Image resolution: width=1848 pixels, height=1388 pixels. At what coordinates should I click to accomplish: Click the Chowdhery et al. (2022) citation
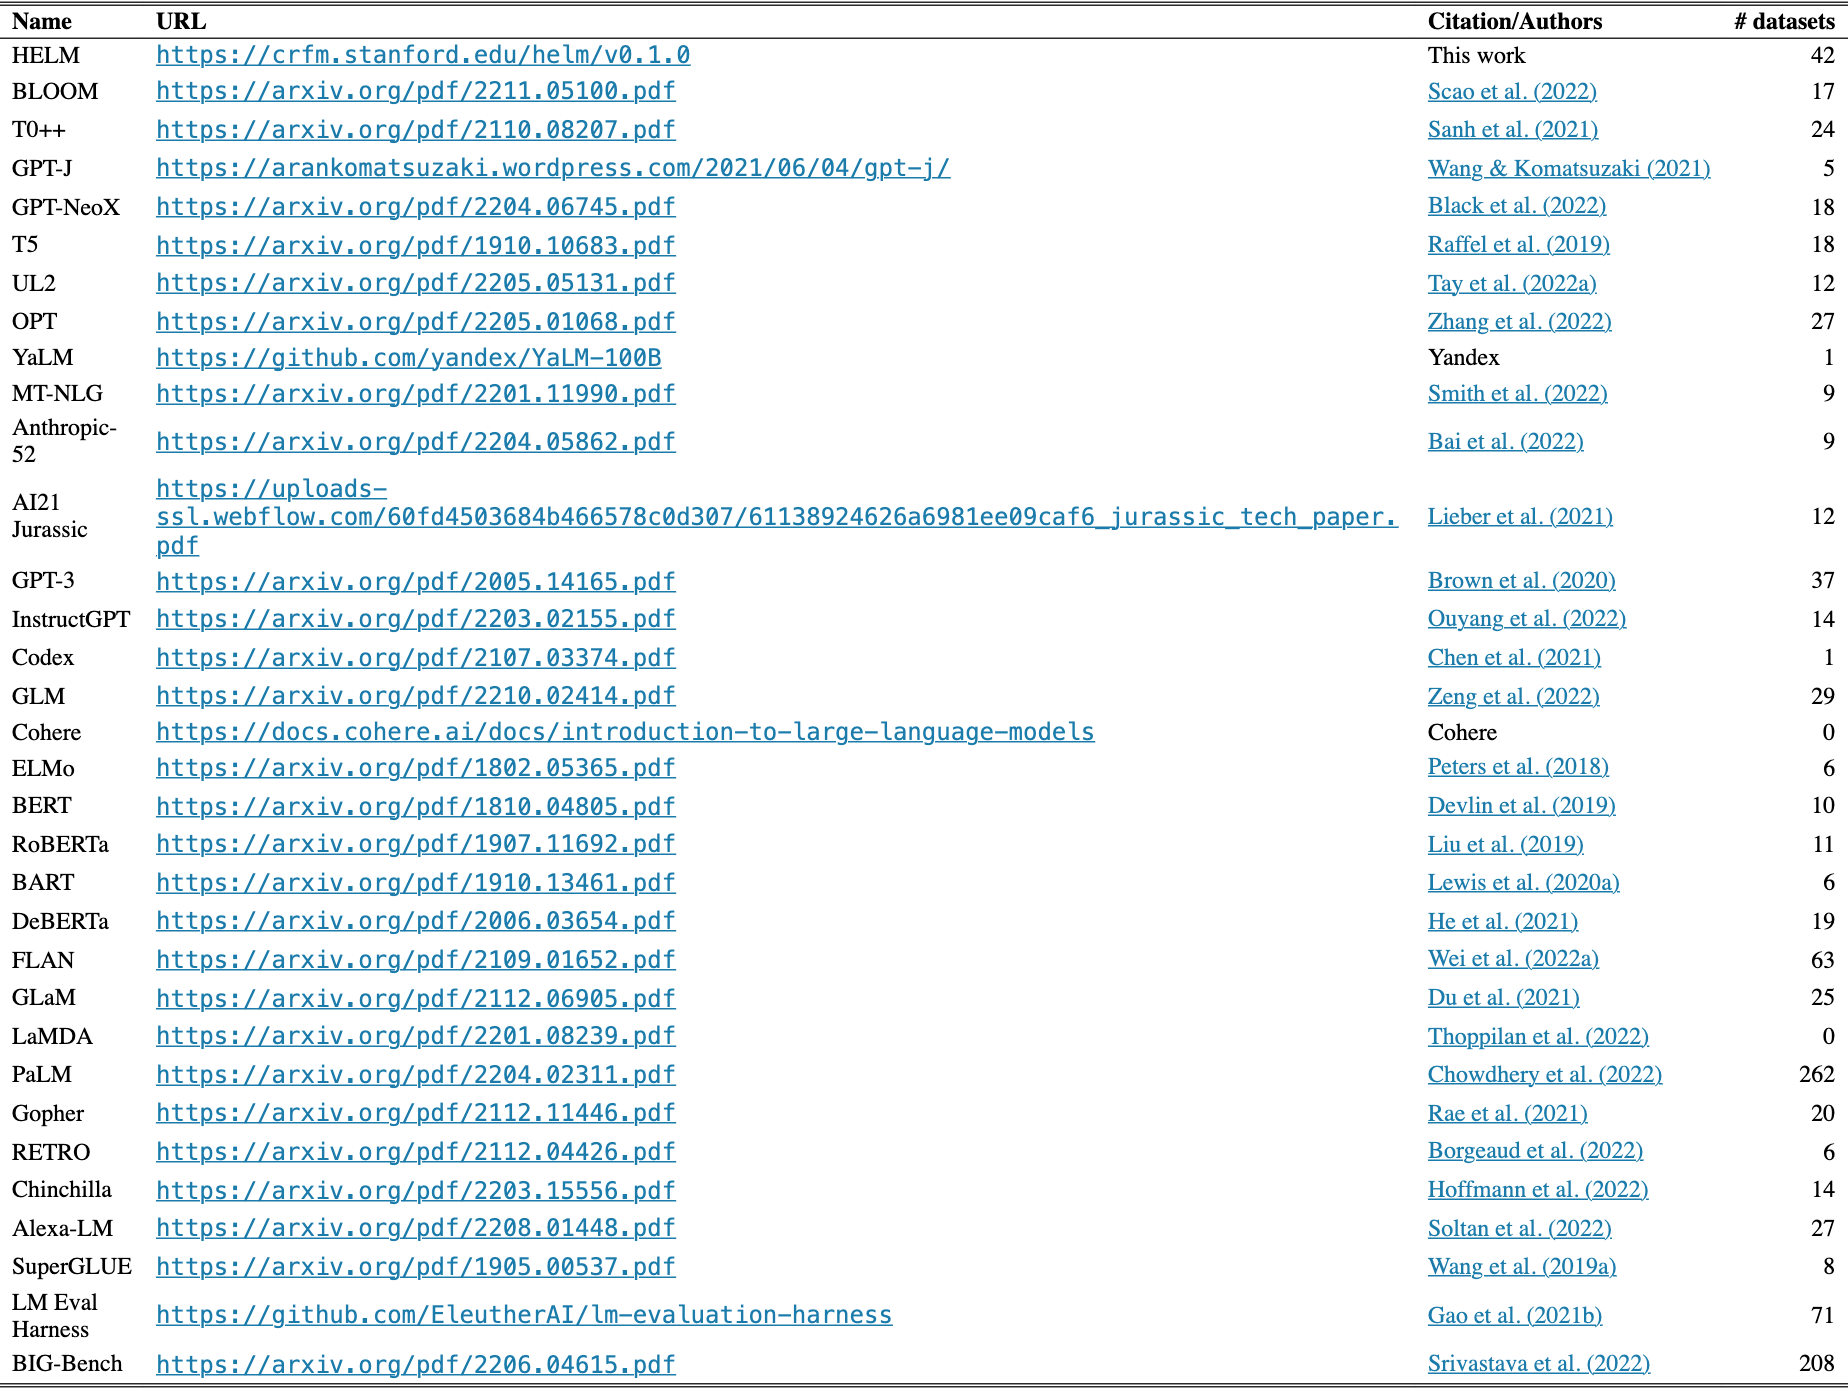[1545, 1074]
